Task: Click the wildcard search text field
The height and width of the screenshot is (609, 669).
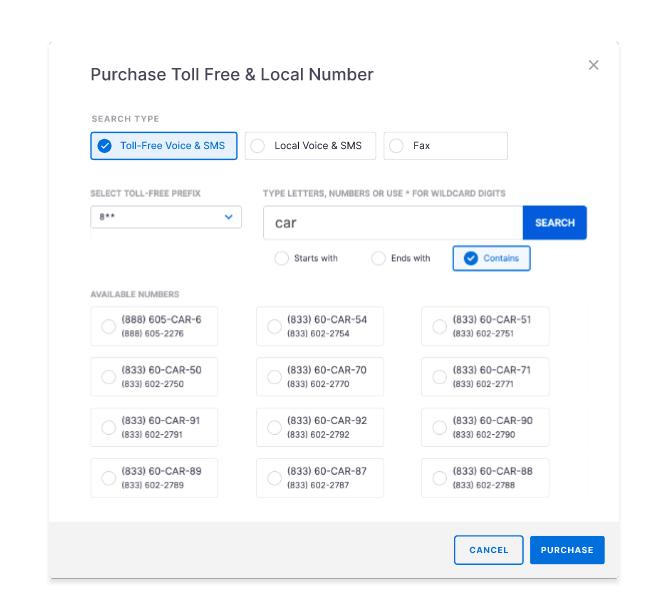Action: tap(393, 223)
